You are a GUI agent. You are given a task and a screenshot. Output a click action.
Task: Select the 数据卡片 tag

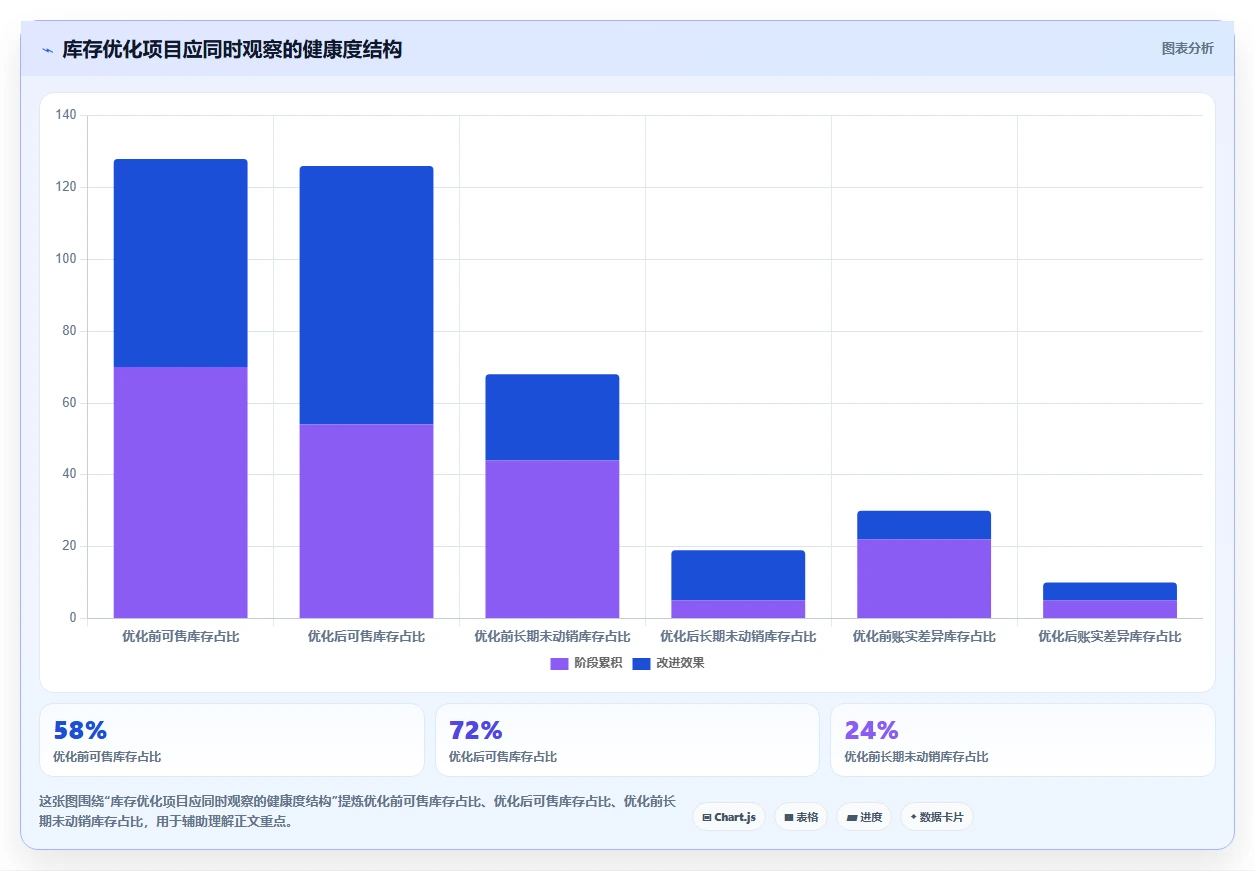point(937,817)
